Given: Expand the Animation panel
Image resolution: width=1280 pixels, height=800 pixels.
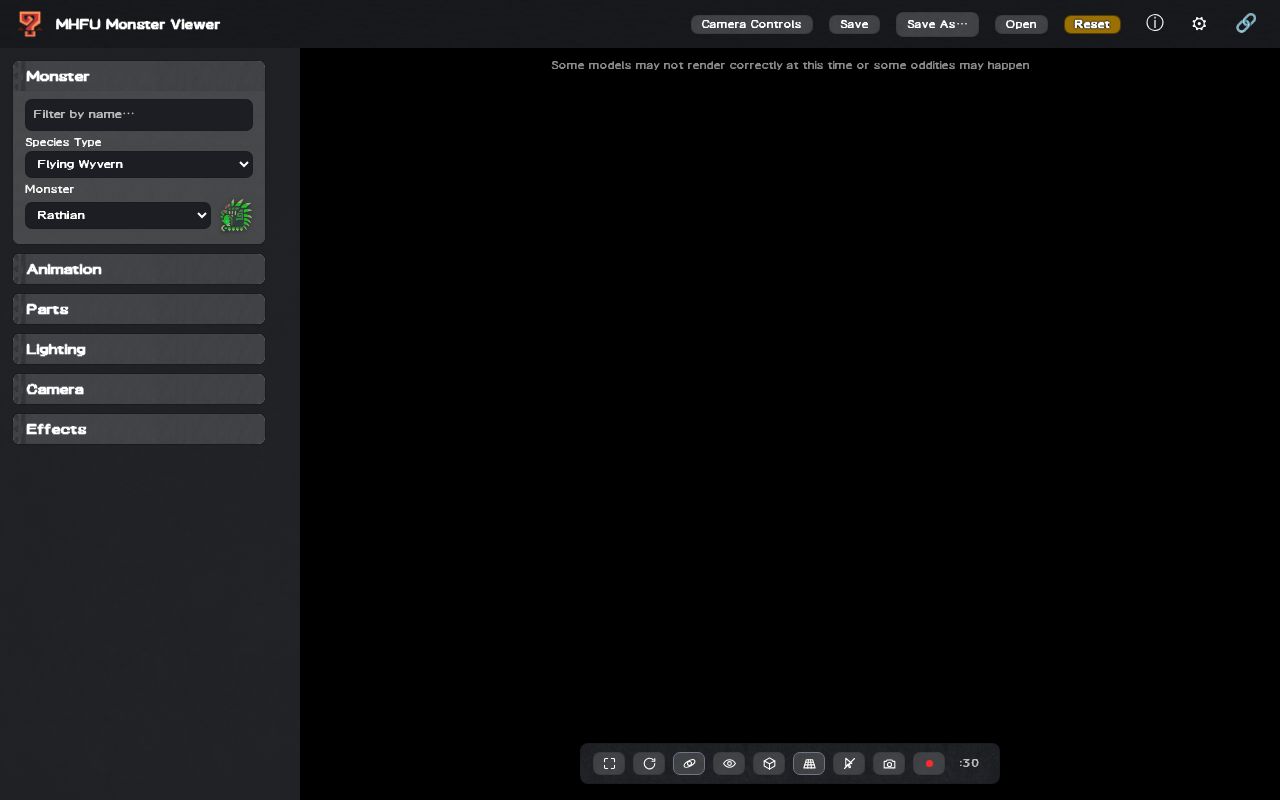Looking at the screenshot, I should tap(139, 269).
